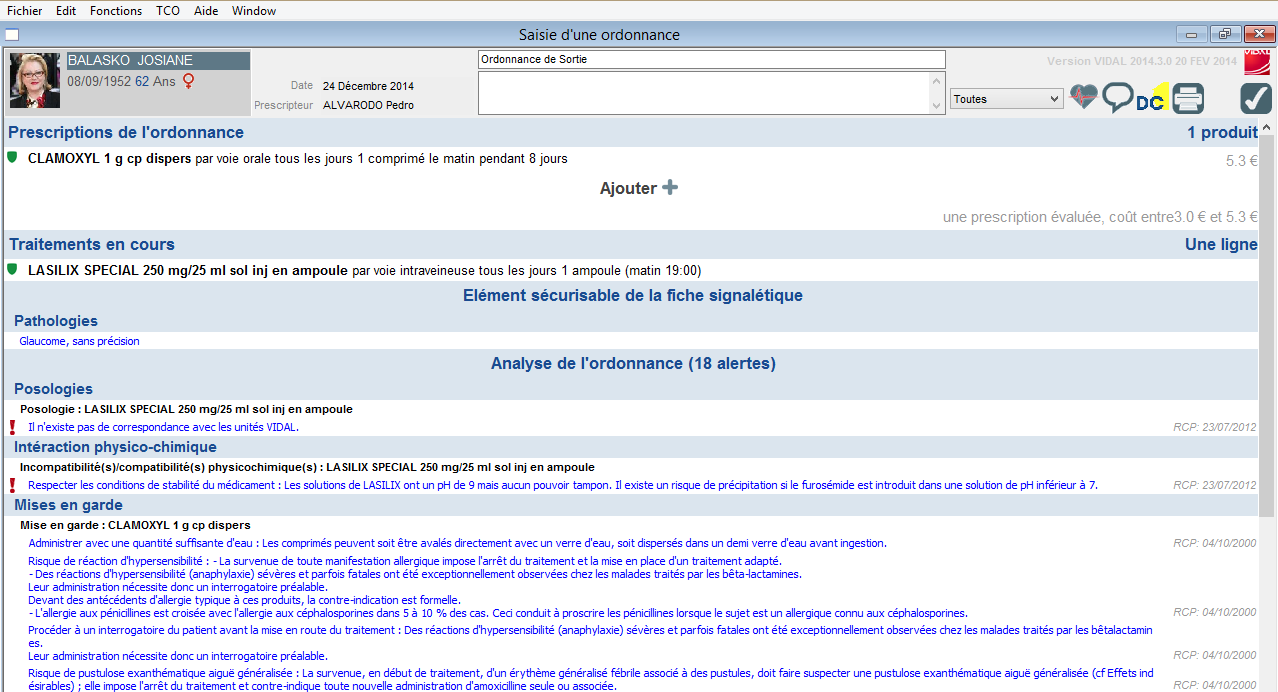Click the Posologies section heading

tap(53, 389)
